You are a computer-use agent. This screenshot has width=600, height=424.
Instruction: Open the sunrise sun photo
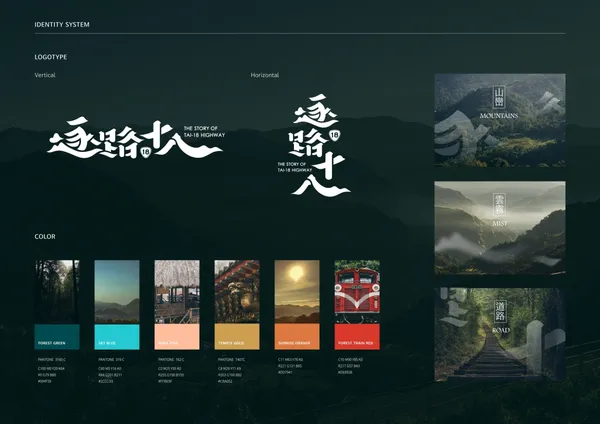click(x=297, y=292)
